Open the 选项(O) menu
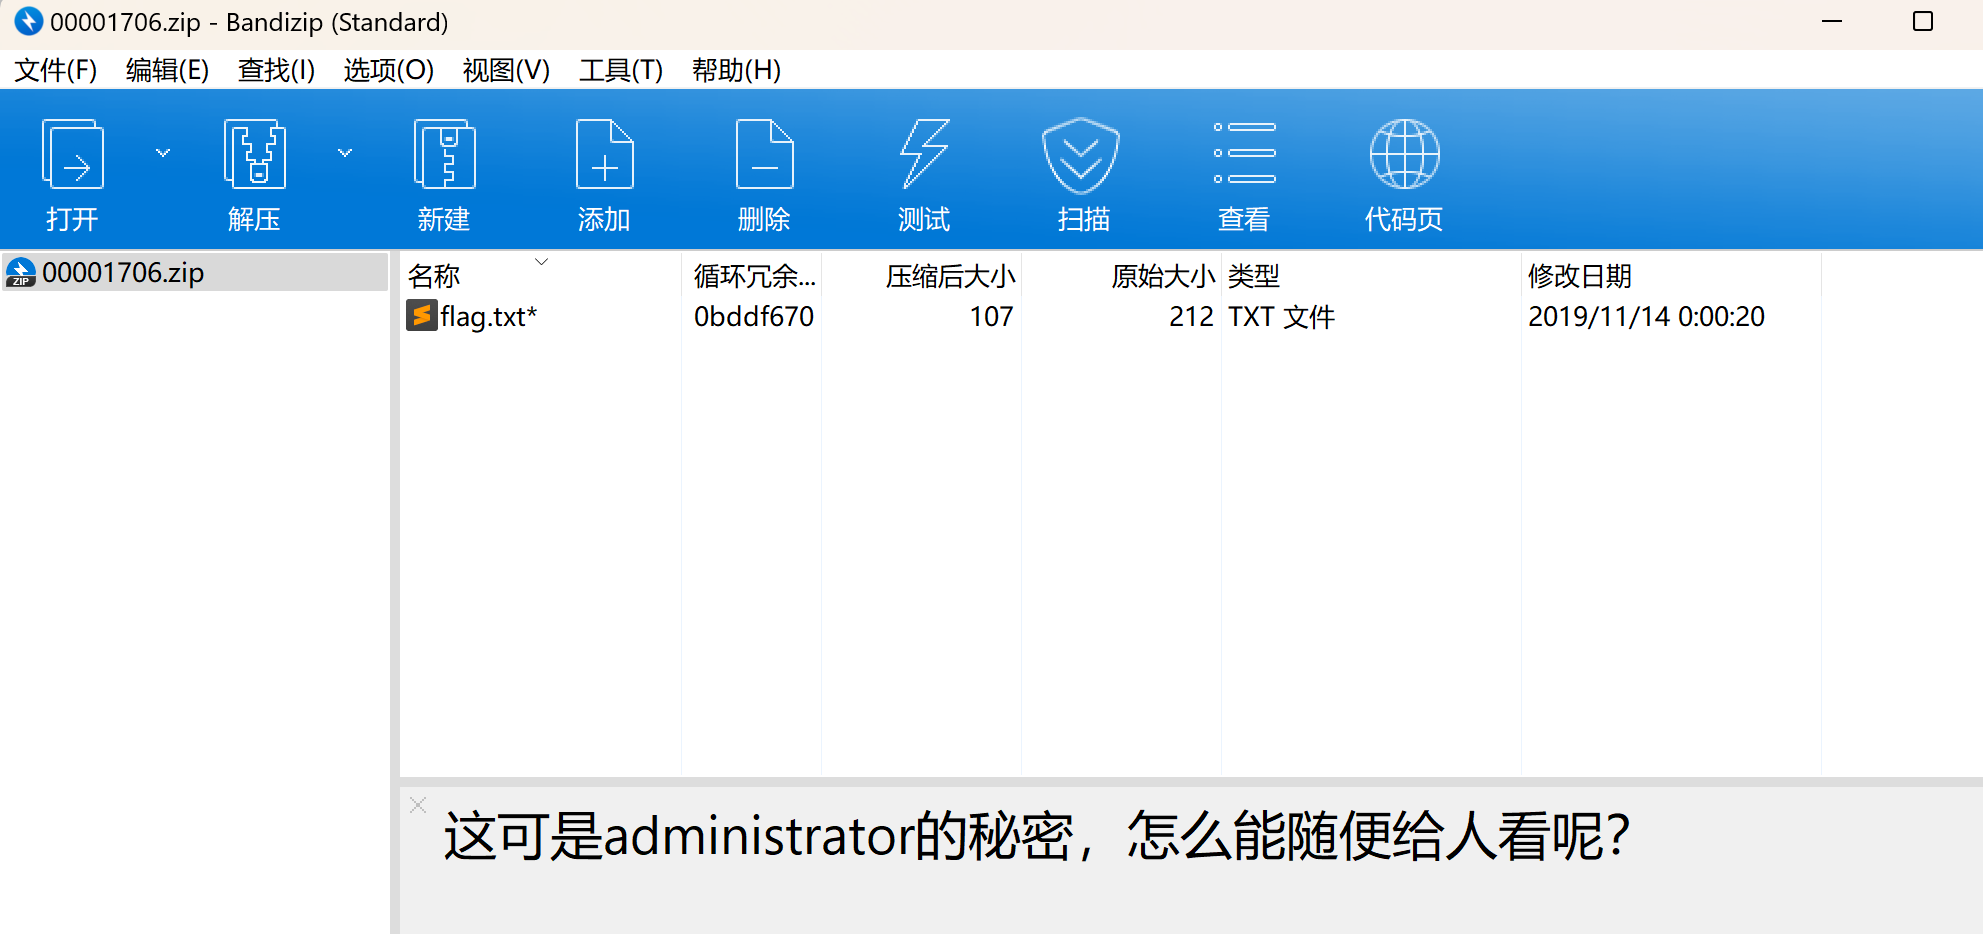The height and width of the screenshot is (934, 1983). click(x=388, y=70)
